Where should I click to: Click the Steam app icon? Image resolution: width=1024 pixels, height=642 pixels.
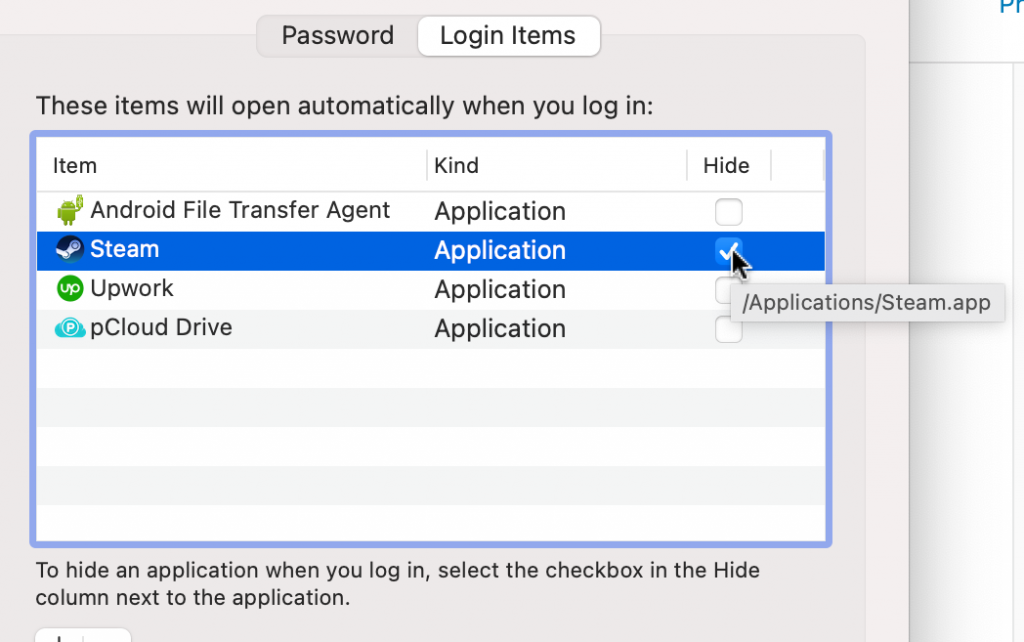(x=70, y=249)
